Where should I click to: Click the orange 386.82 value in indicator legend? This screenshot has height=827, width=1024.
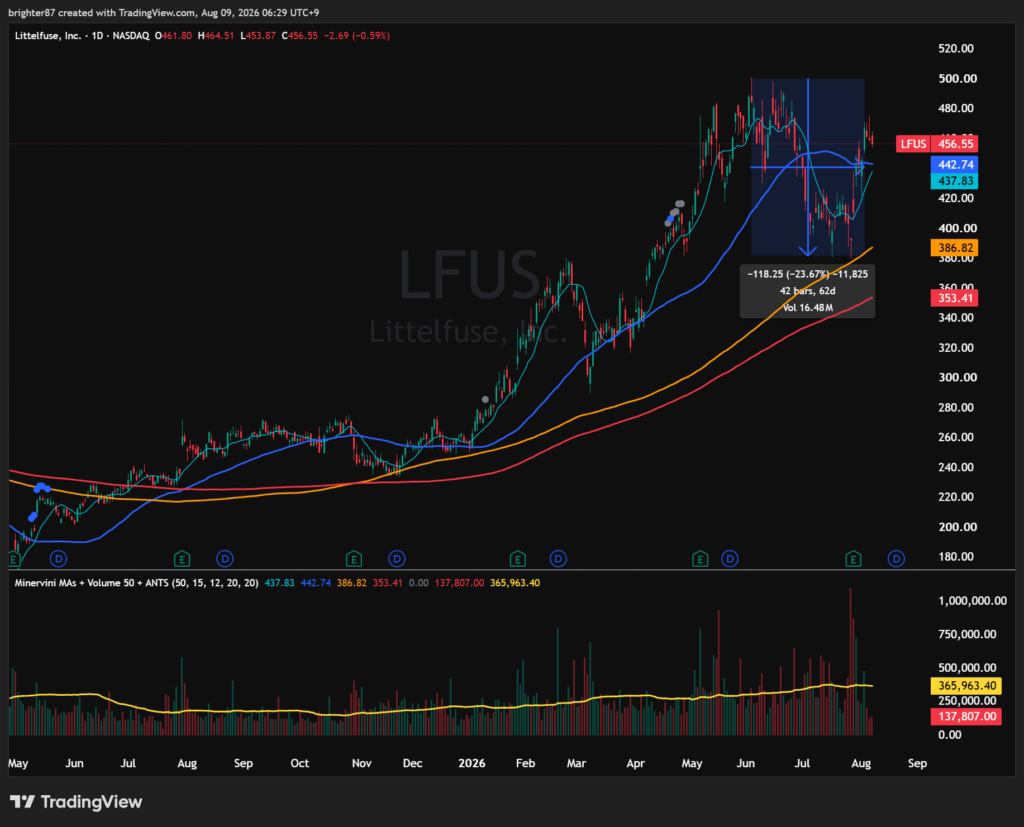(351, 583)
